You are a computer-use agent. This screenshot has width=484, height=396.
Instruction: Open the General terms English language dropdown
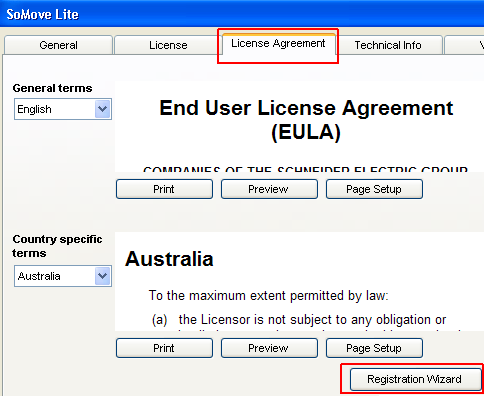click(x=63, y=109)
